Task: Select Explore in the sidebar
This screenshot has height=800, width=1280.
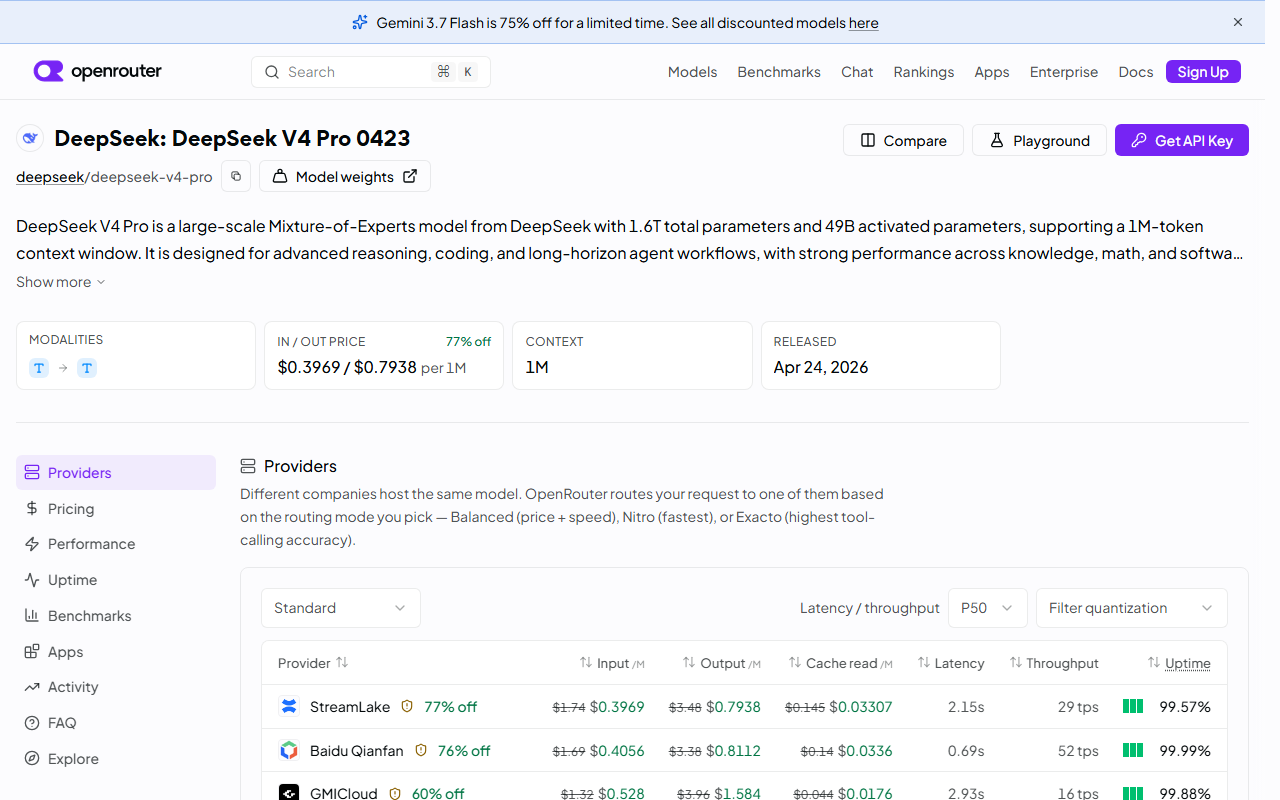Action: (116, 759)
